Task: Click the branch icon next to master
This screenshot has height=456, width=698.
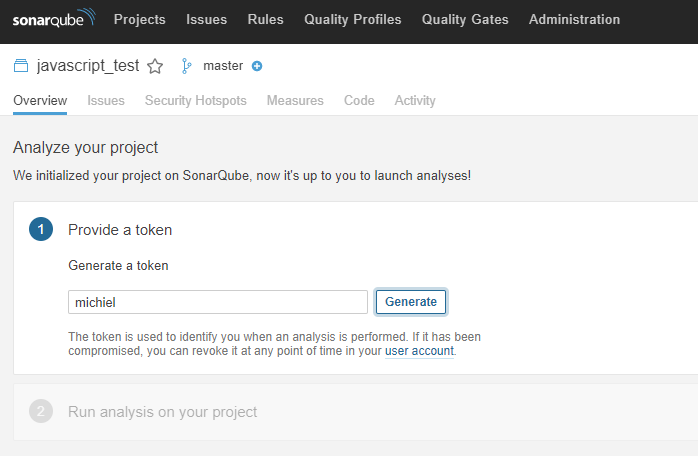Action: coord(187,66)
